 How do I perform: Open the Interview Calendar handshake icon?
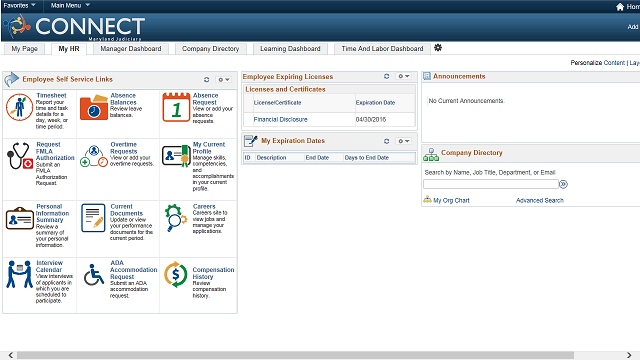pos(19,274)
